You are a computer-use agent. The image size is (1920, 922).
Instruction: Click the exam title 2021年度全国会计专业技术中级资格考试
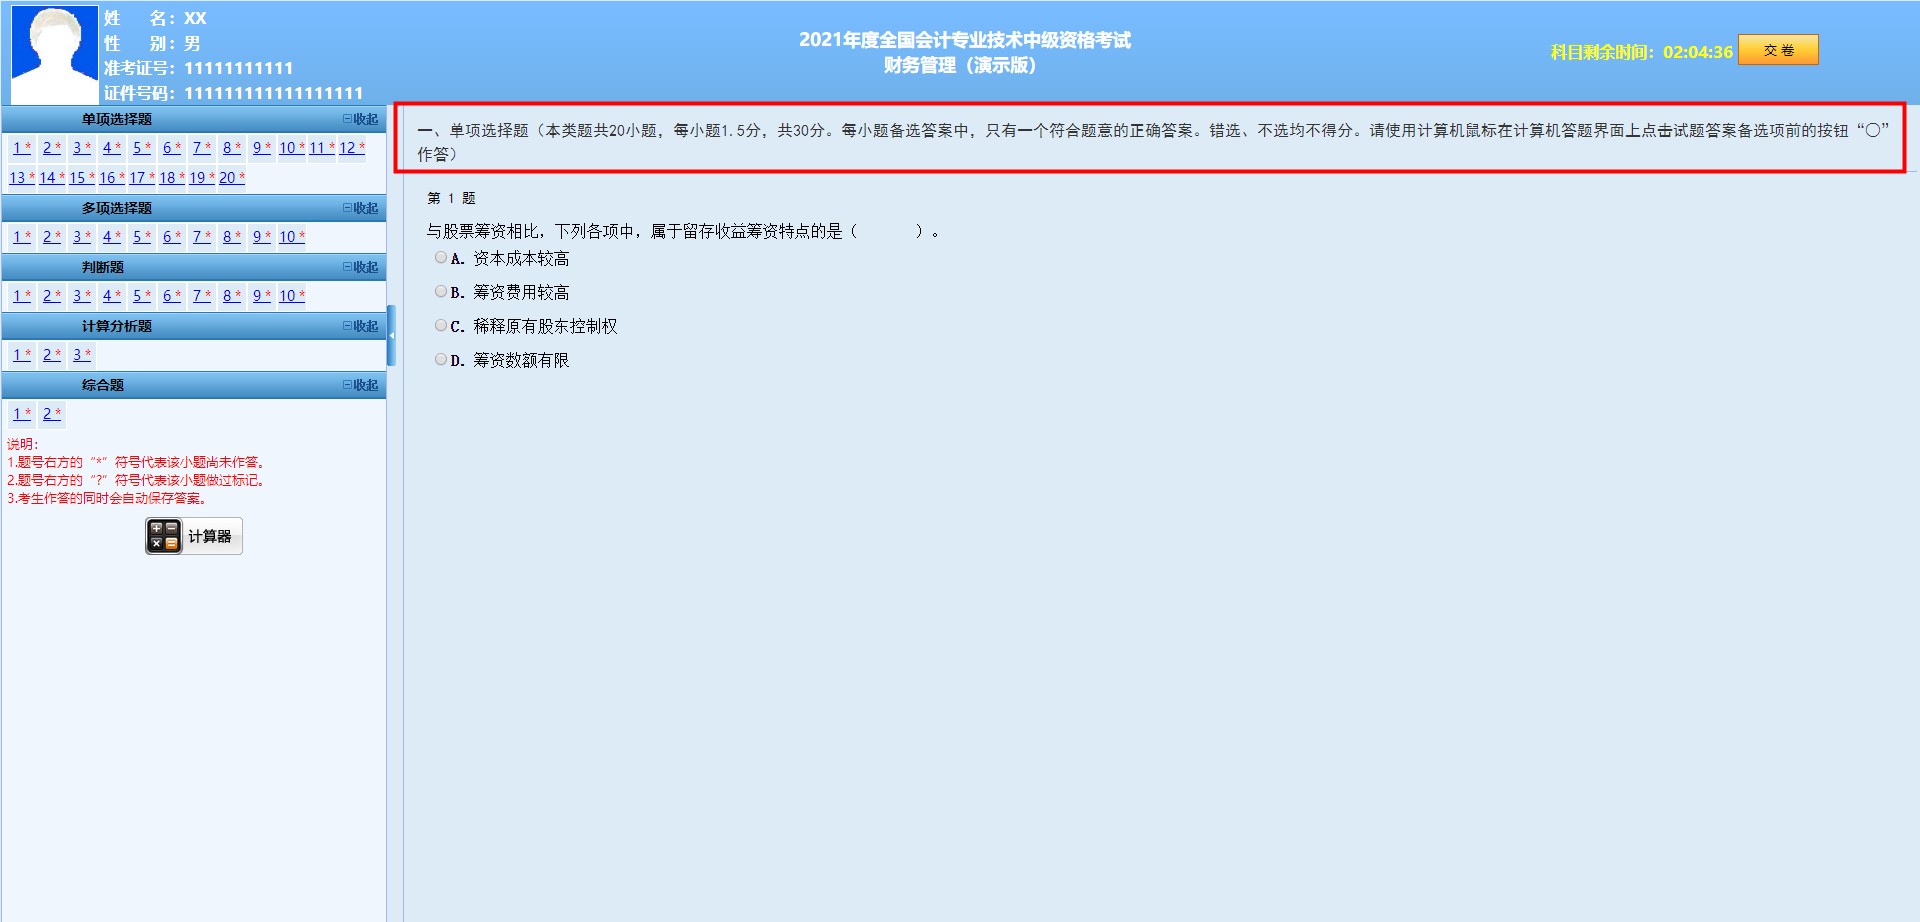coord(964,40)
